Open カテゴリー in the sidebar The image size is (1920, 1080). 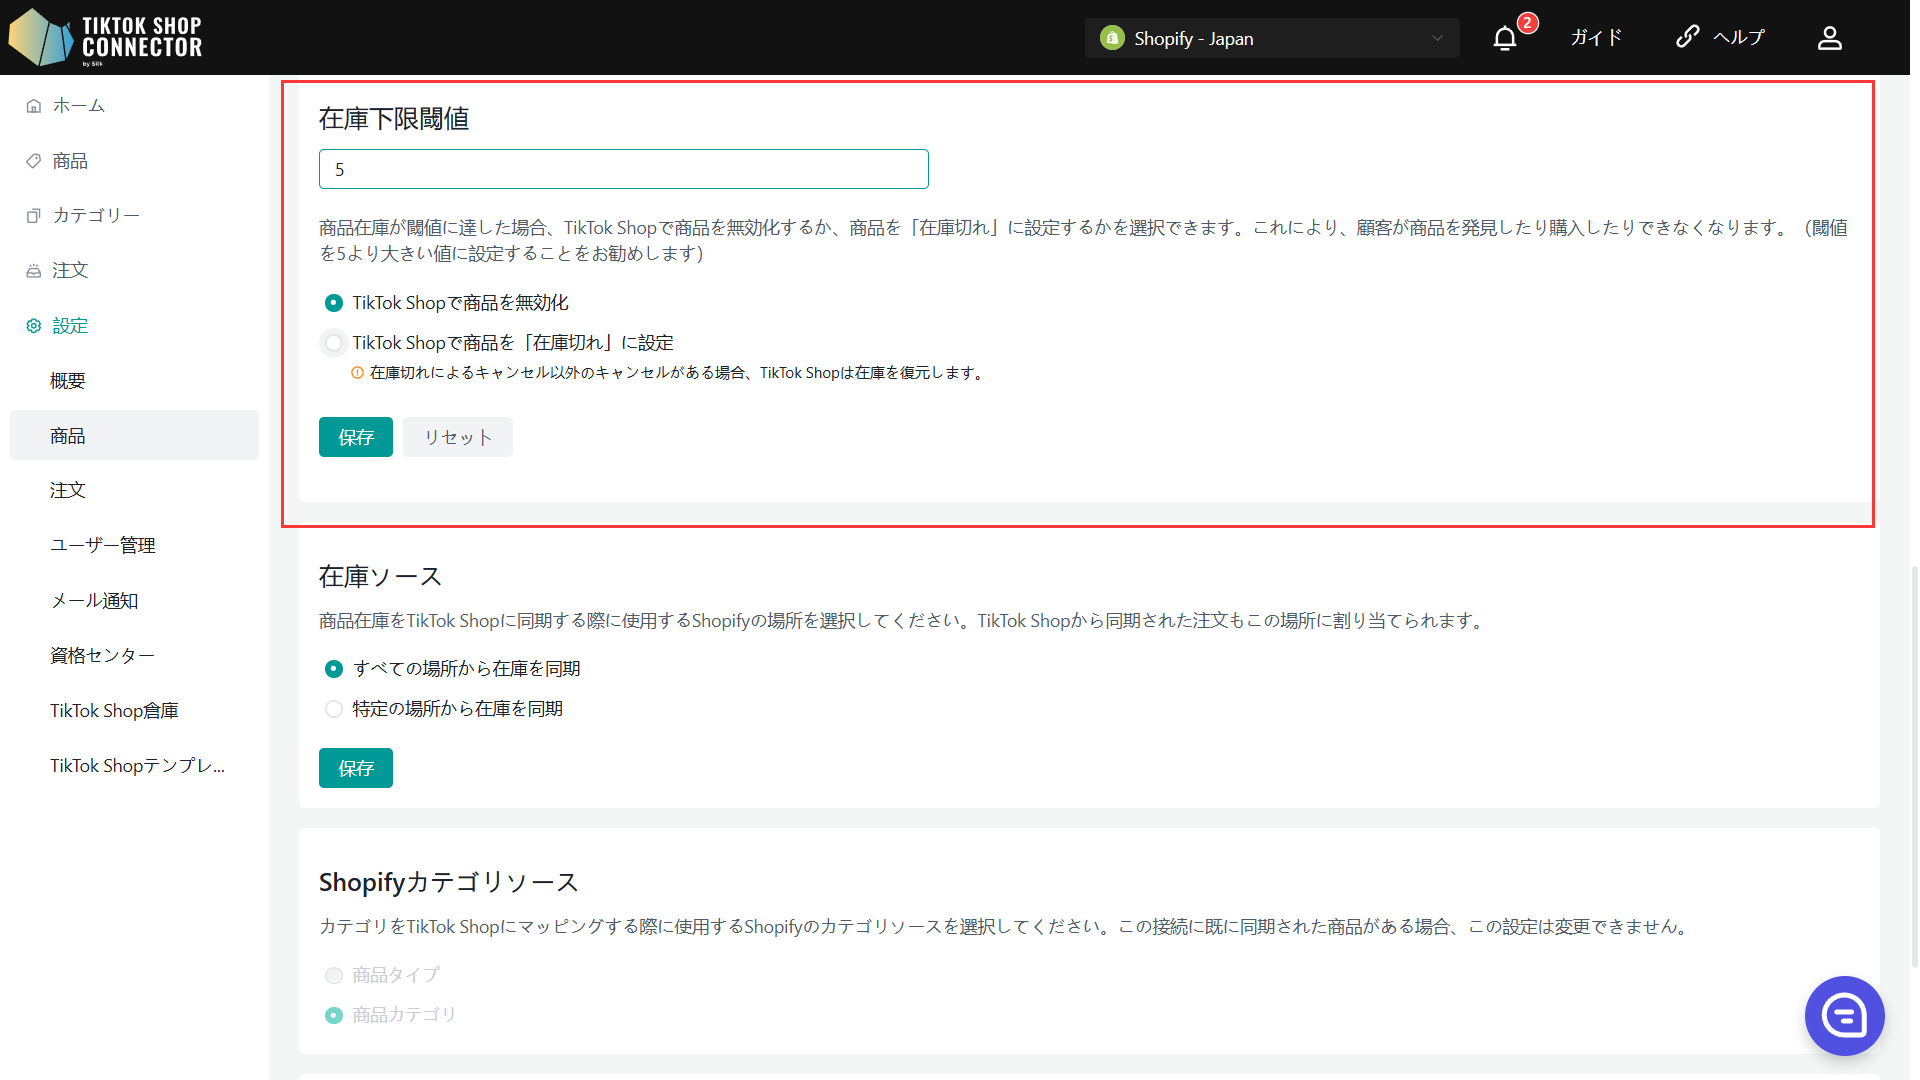pyautogui.click(x=134, y=215)
